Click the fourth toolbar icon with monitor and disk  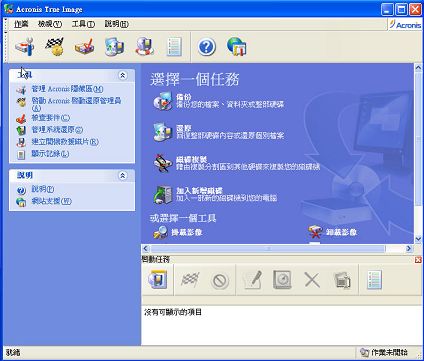click(114, 46)
